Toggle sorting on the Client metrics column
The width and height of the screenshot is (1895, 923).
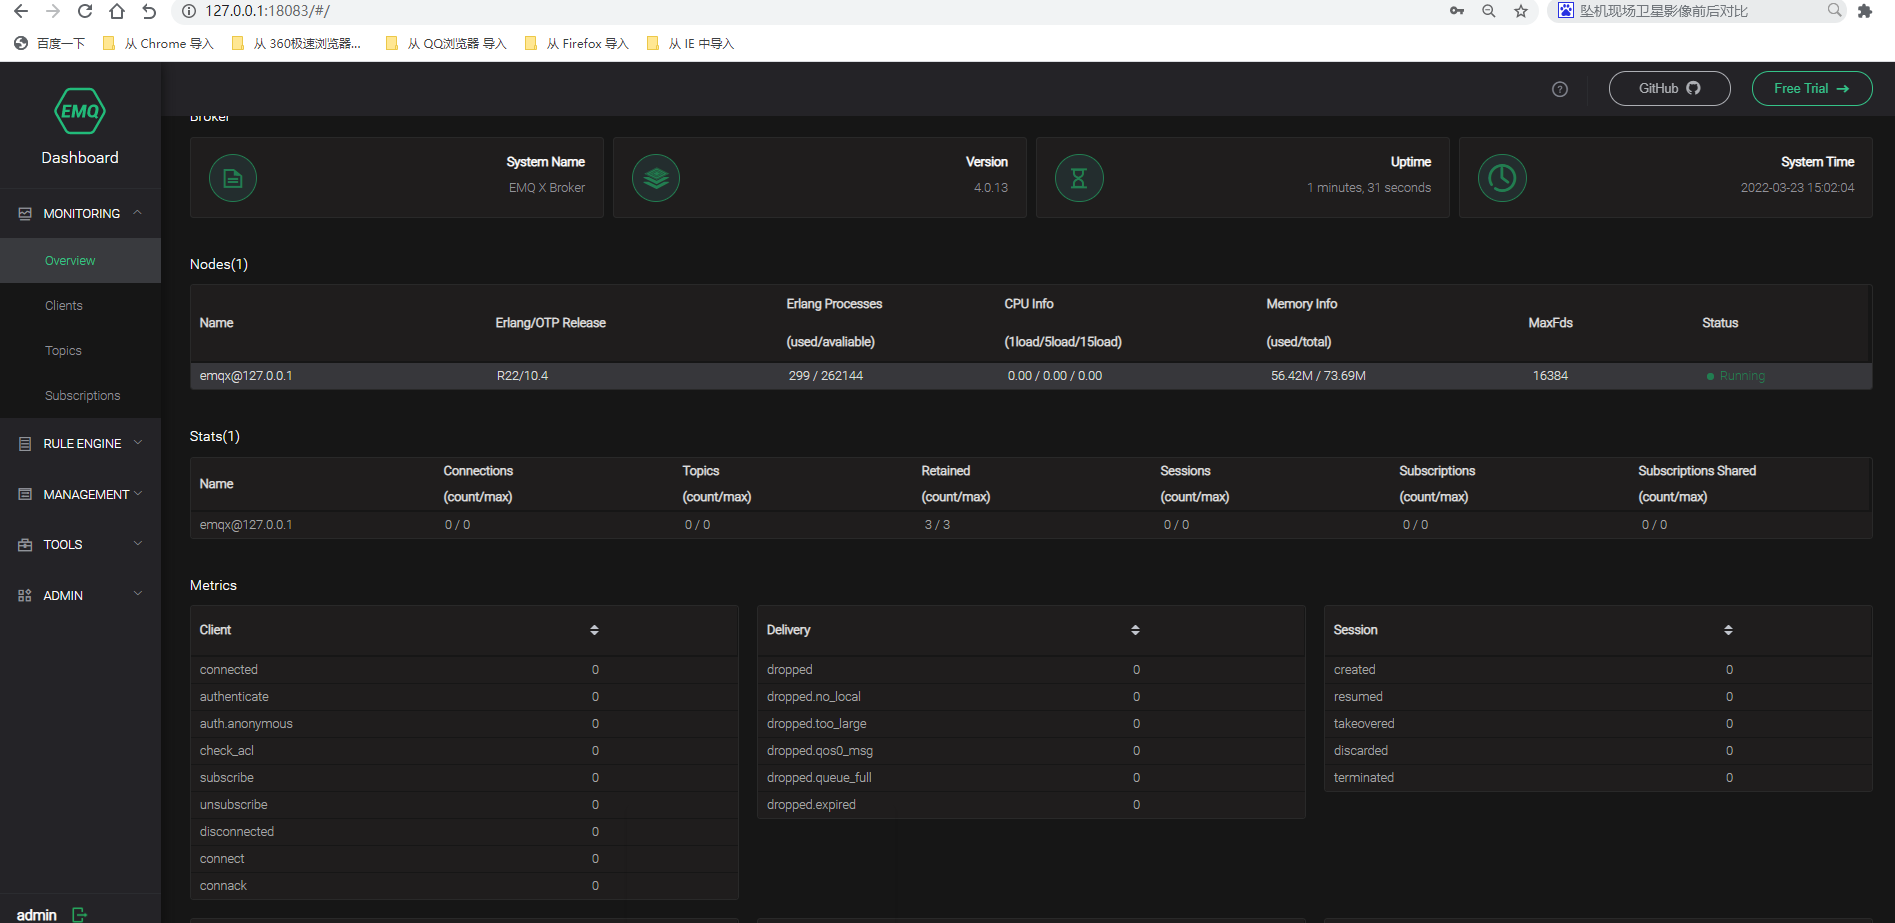pyautogui.click(x=595, y=630)
